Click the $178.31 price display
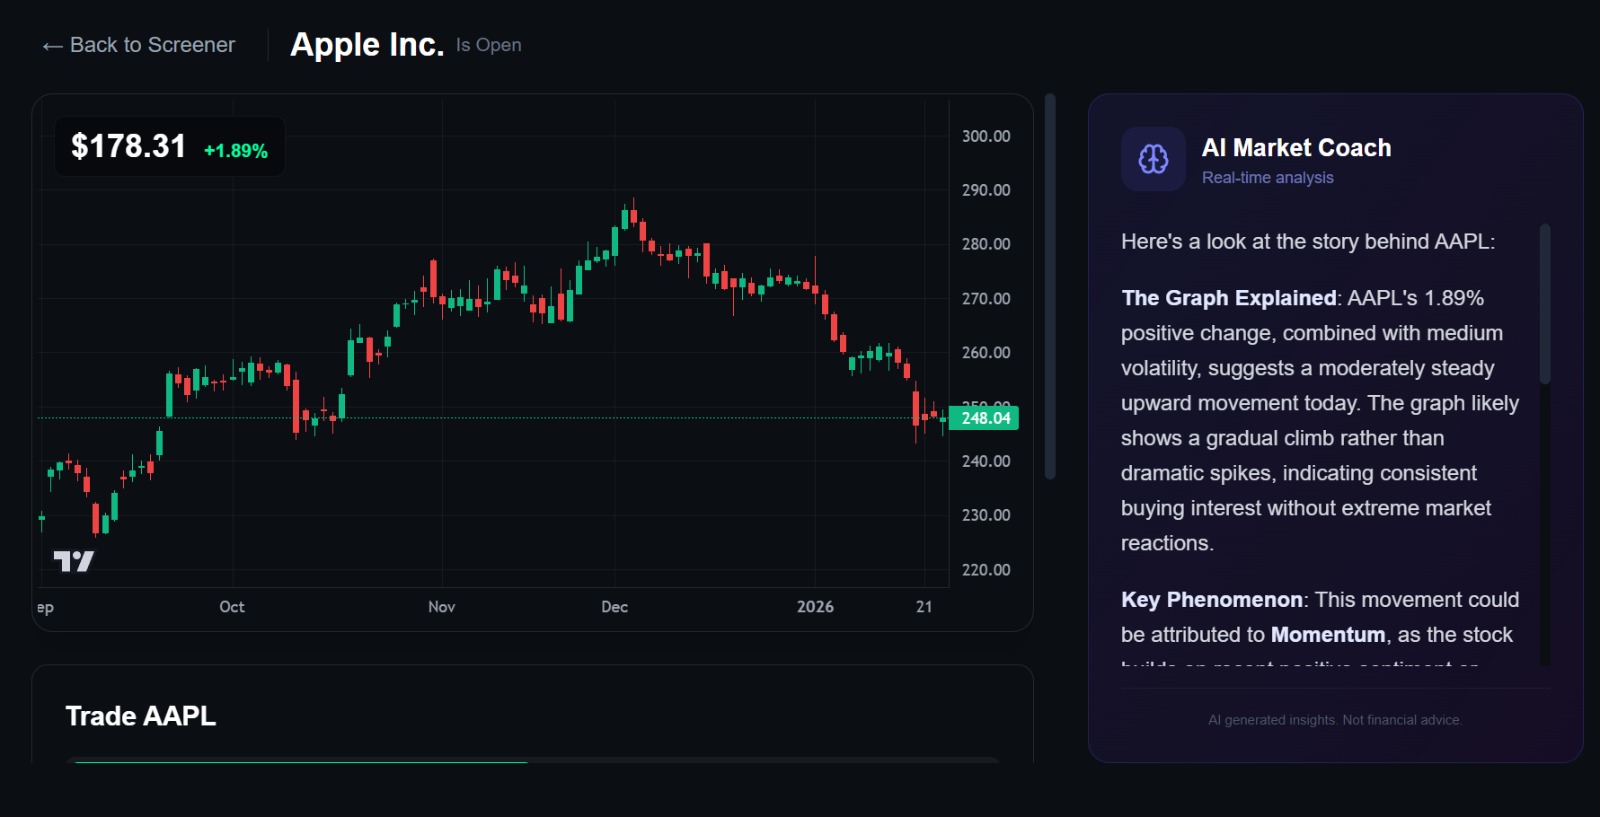This screenshot has height=817, width=1600. (x=128, y=146)
